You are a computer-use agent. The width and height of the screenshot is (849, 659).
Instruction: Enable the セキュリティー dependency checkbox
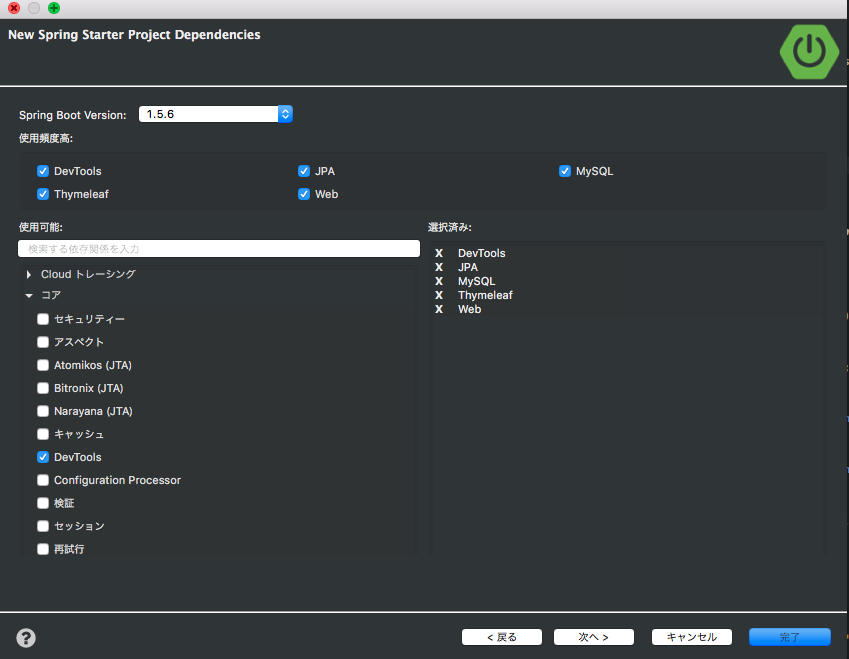pos(43,319)
